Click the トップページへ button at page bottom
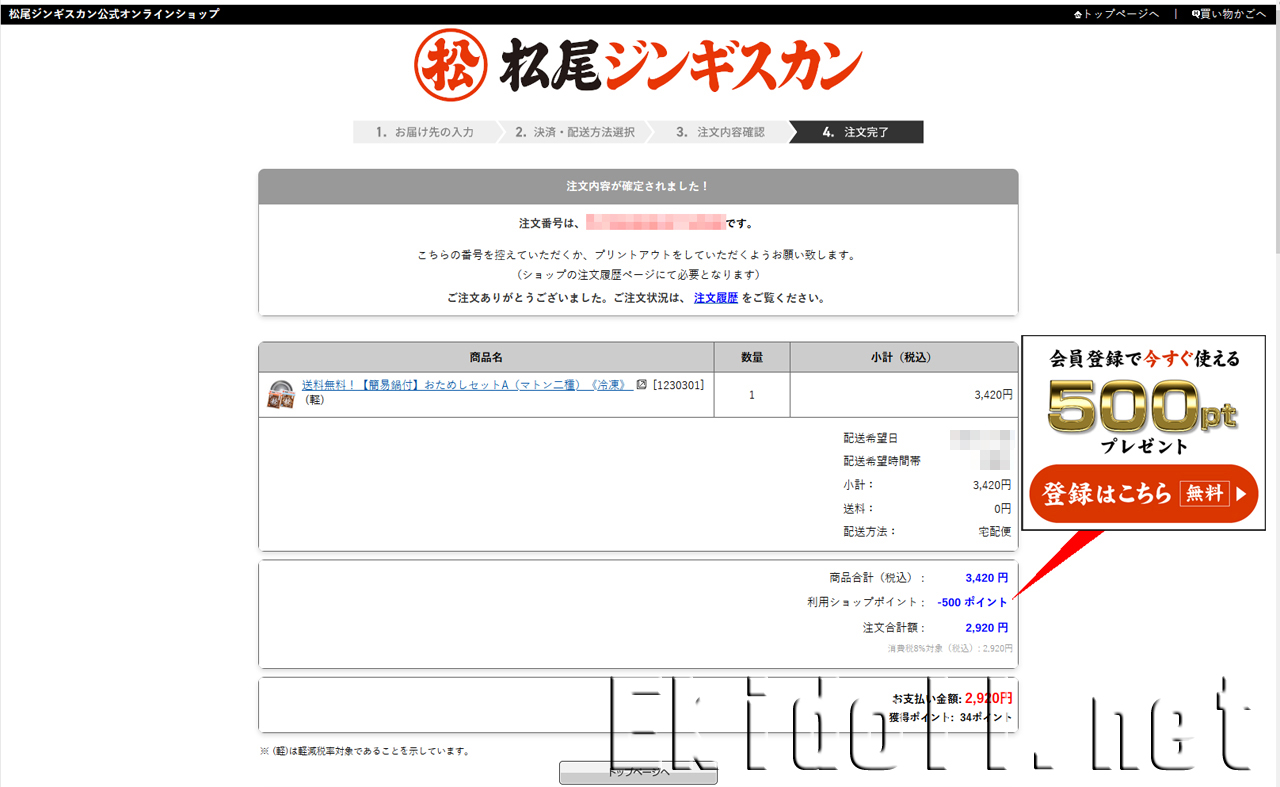 coord(638,773)
